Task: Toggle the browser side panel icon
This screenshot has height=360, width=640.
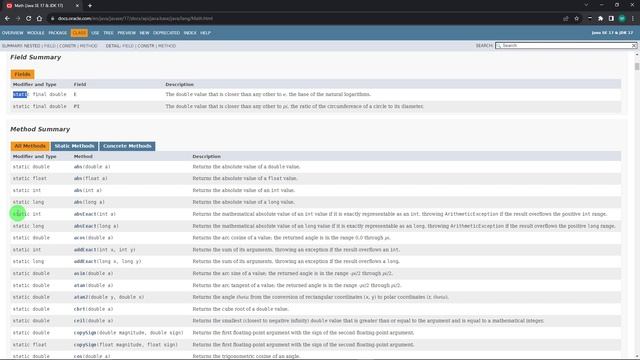Action: (611, 18)
